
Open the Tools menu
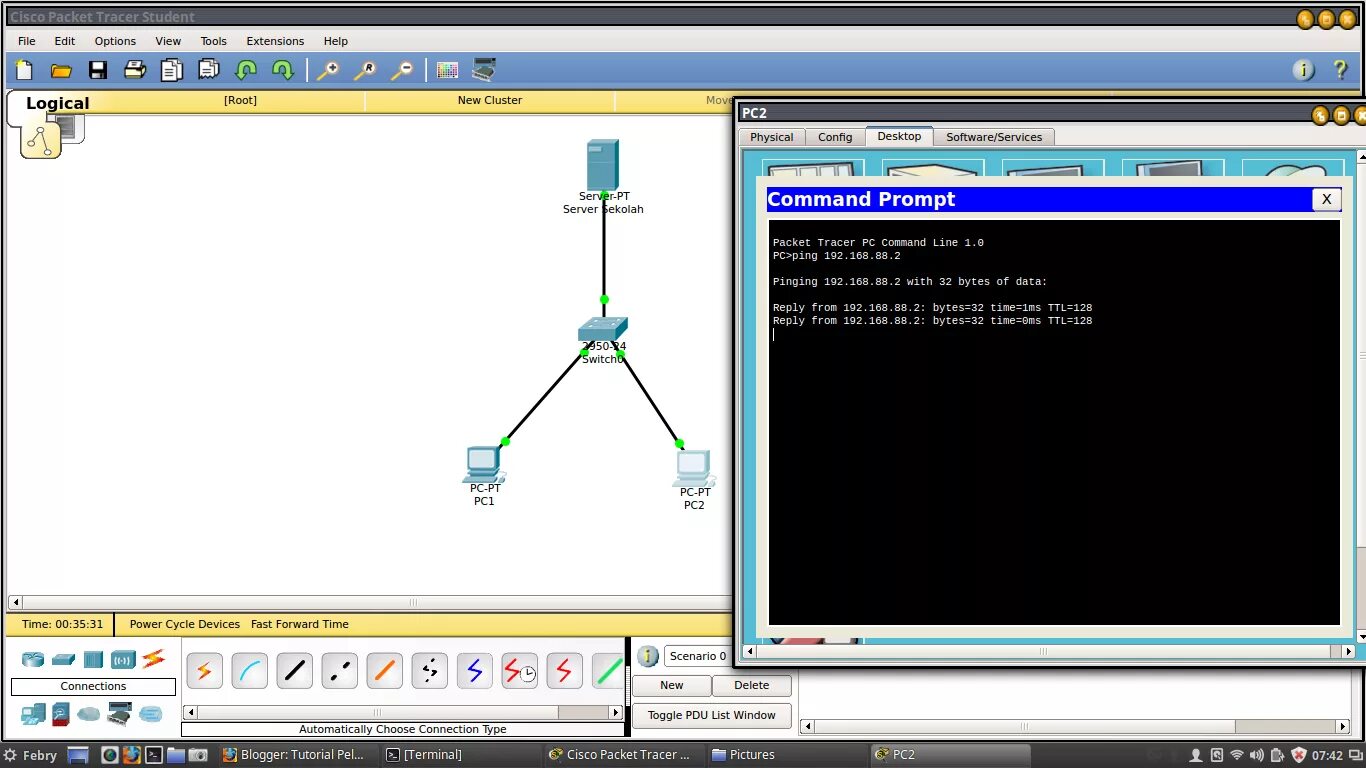pyautogui.click(x=213, y=41)
